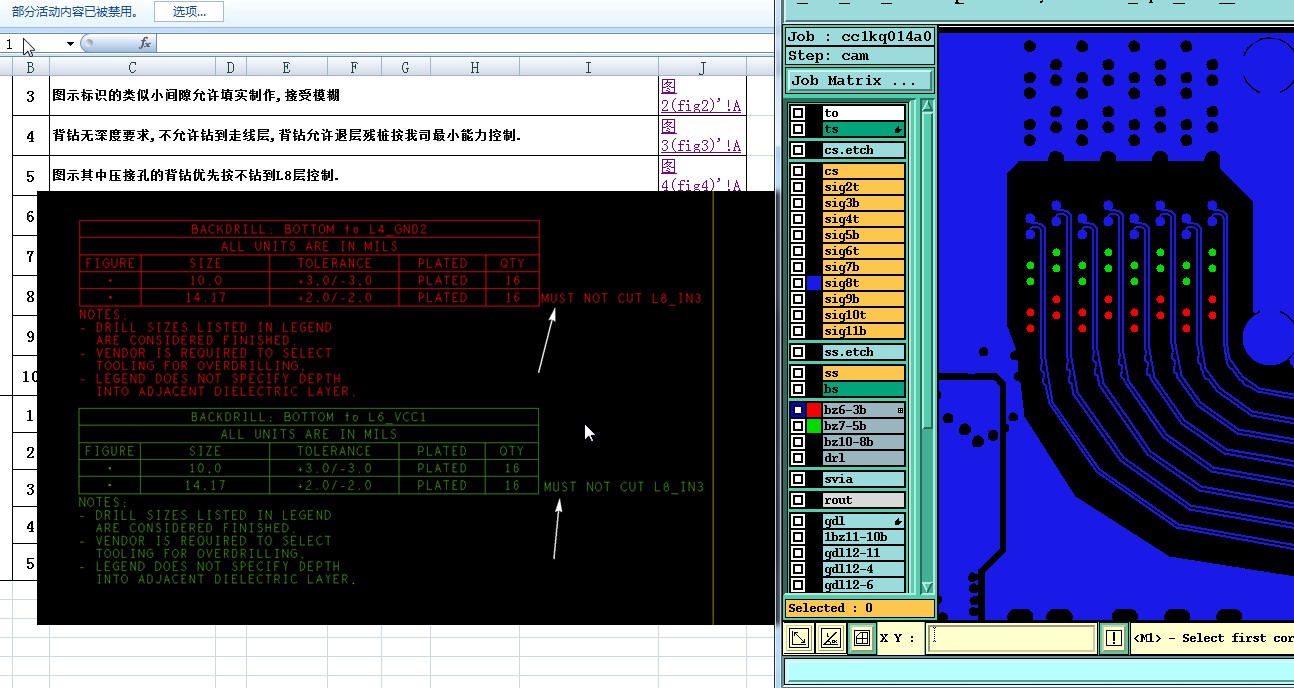The image size is (1294, 688).
Task: Select the sig9b layer name
Action: [864, 300]
